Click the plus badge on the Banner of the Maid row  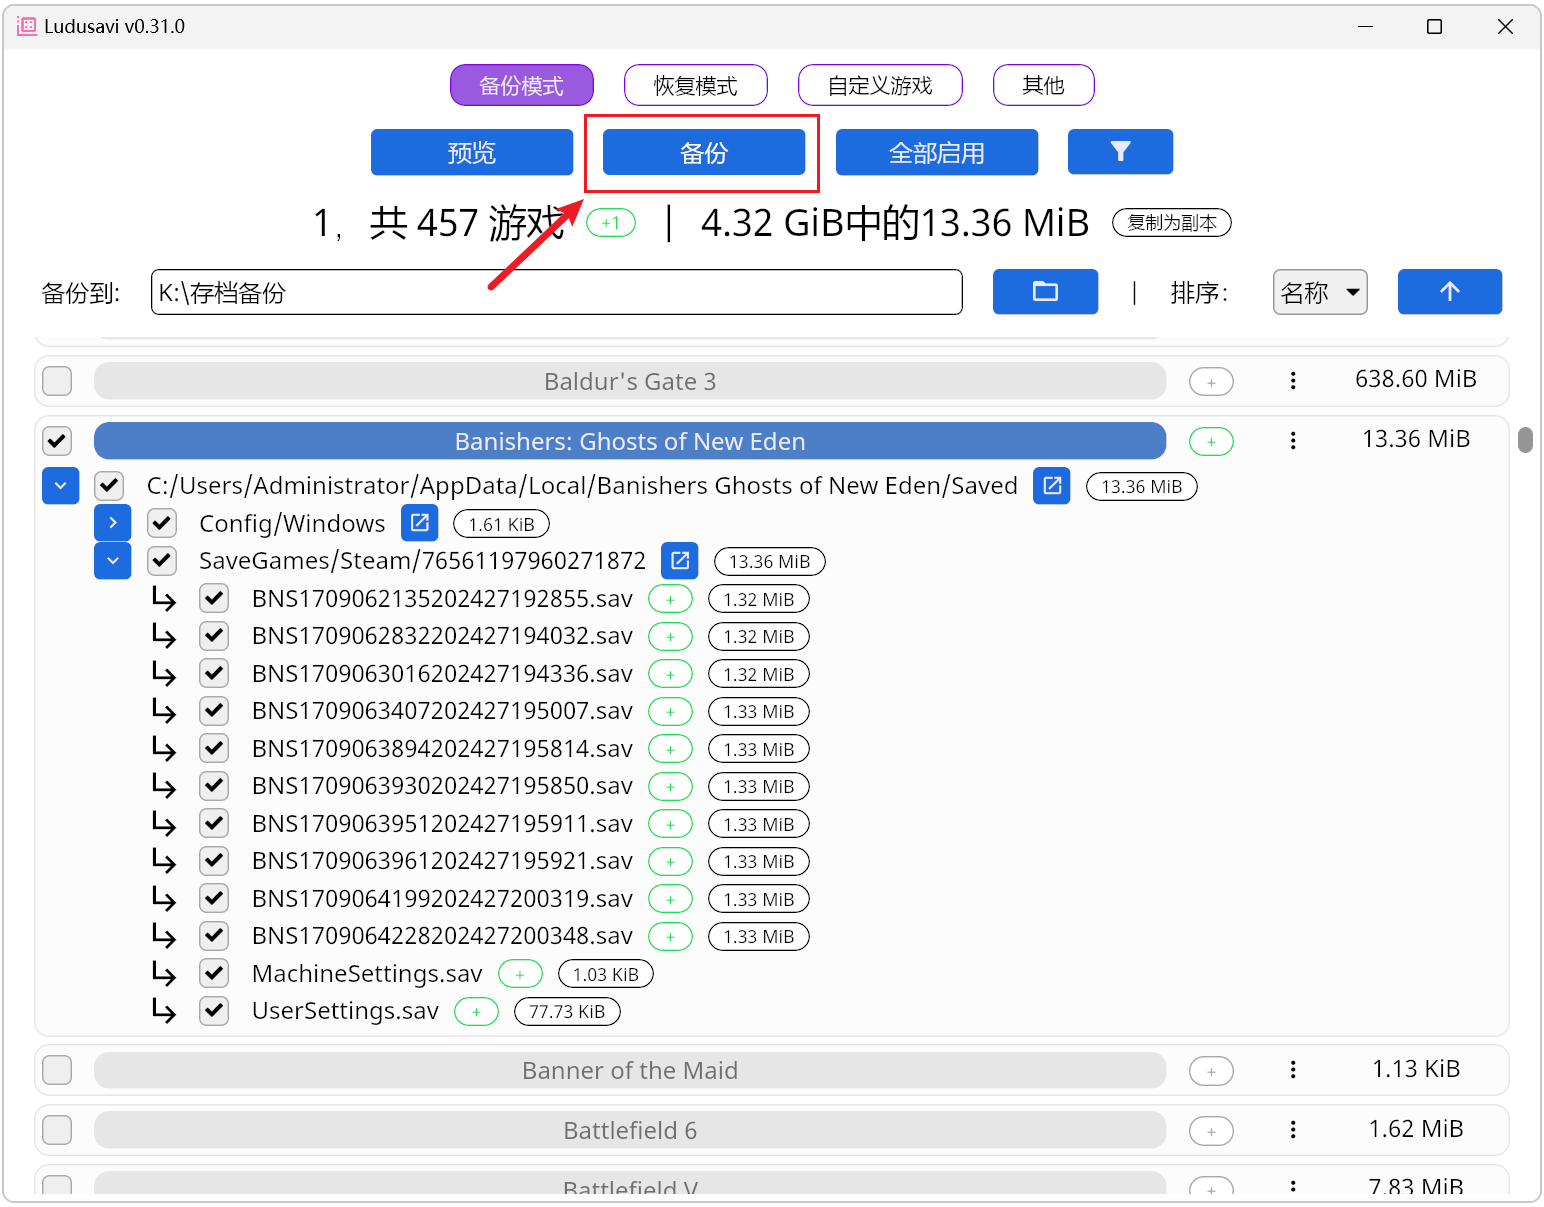[x=1211, y=1072]
